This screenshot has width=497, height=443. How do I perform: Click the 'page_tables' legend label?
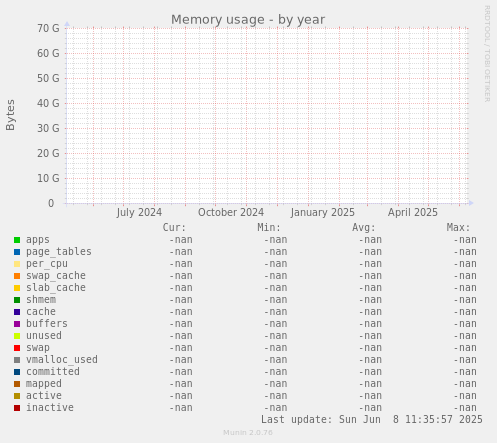tap(59, 252)
